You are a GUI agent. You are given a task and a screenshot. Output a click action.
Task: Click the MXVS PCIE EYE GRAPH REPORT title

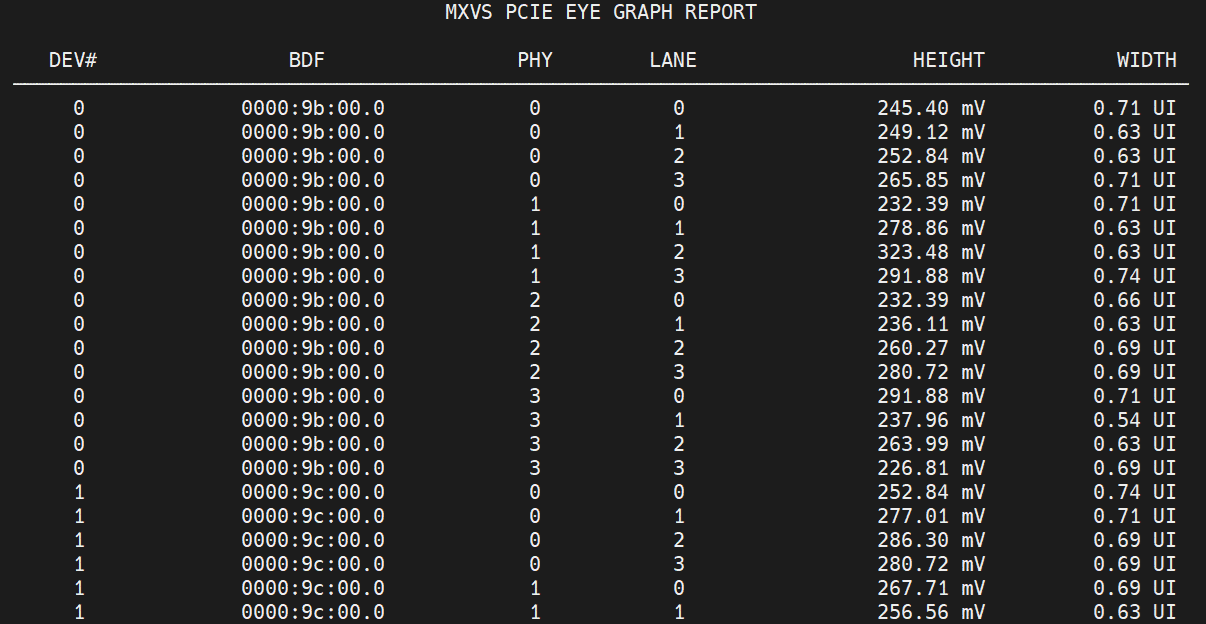(x=601, y=13)
